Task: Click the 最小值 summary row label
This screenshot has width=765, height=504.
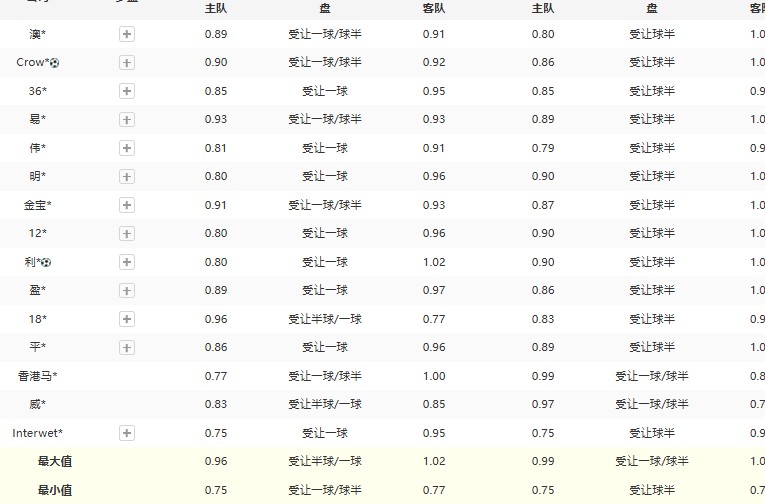Action: tap(55, 490)
